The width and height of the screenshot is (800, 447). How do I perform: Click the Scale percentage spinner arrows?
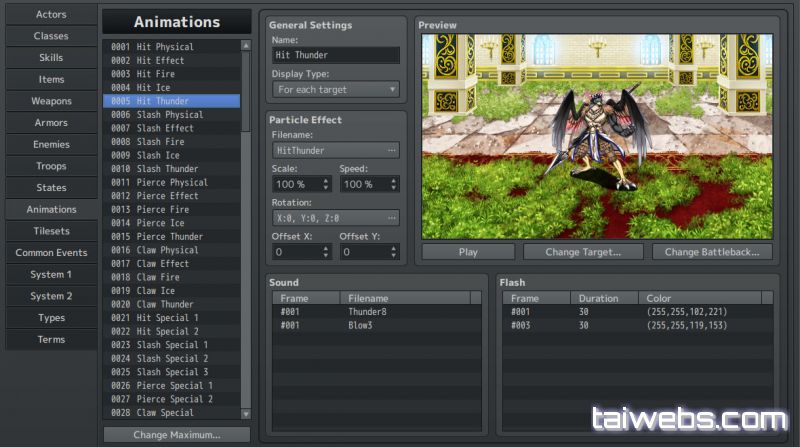click(x=325, y=185)
